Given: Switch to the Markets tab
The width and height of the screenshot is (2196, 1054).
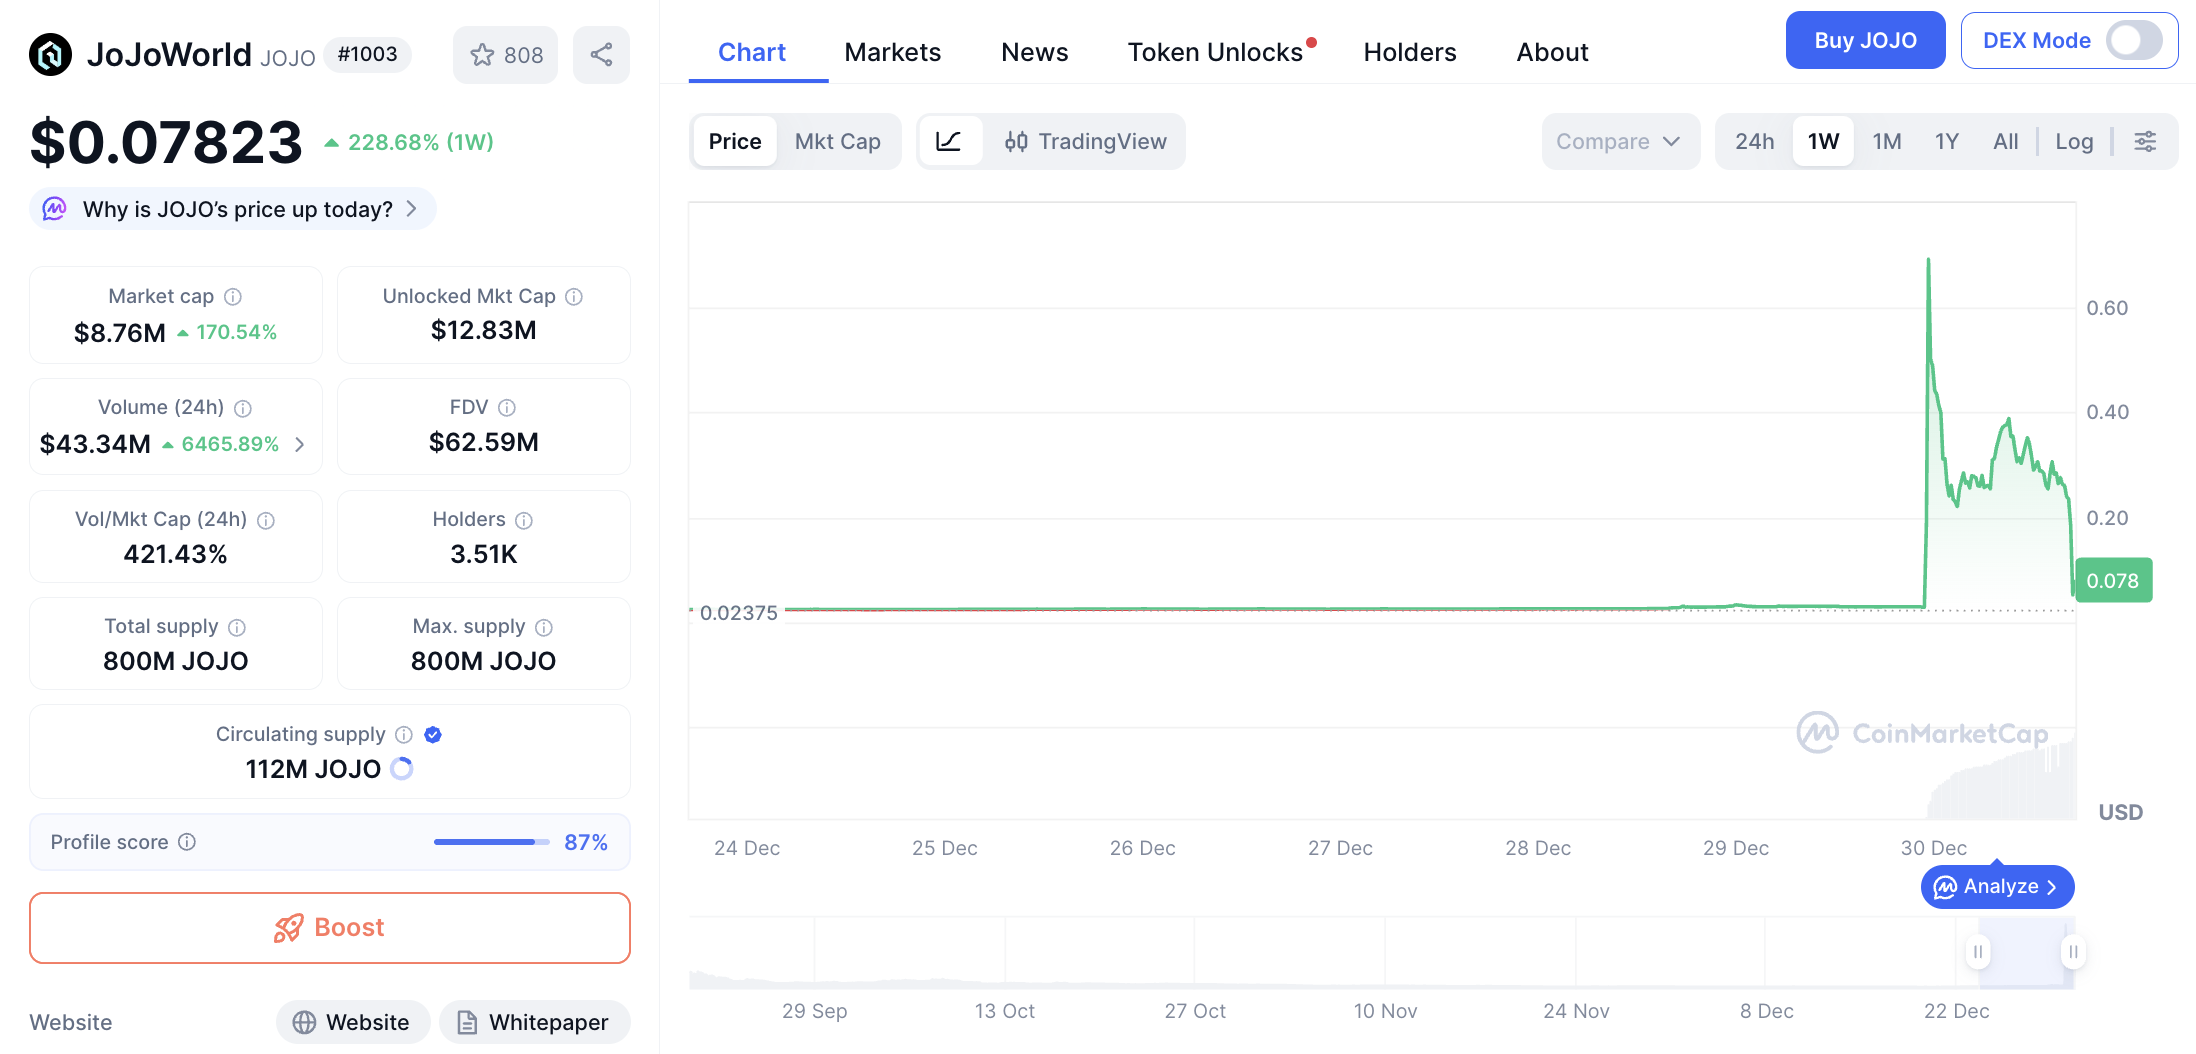Looking at the screenshot, I should pyautogui.click(x=892, y=52).
